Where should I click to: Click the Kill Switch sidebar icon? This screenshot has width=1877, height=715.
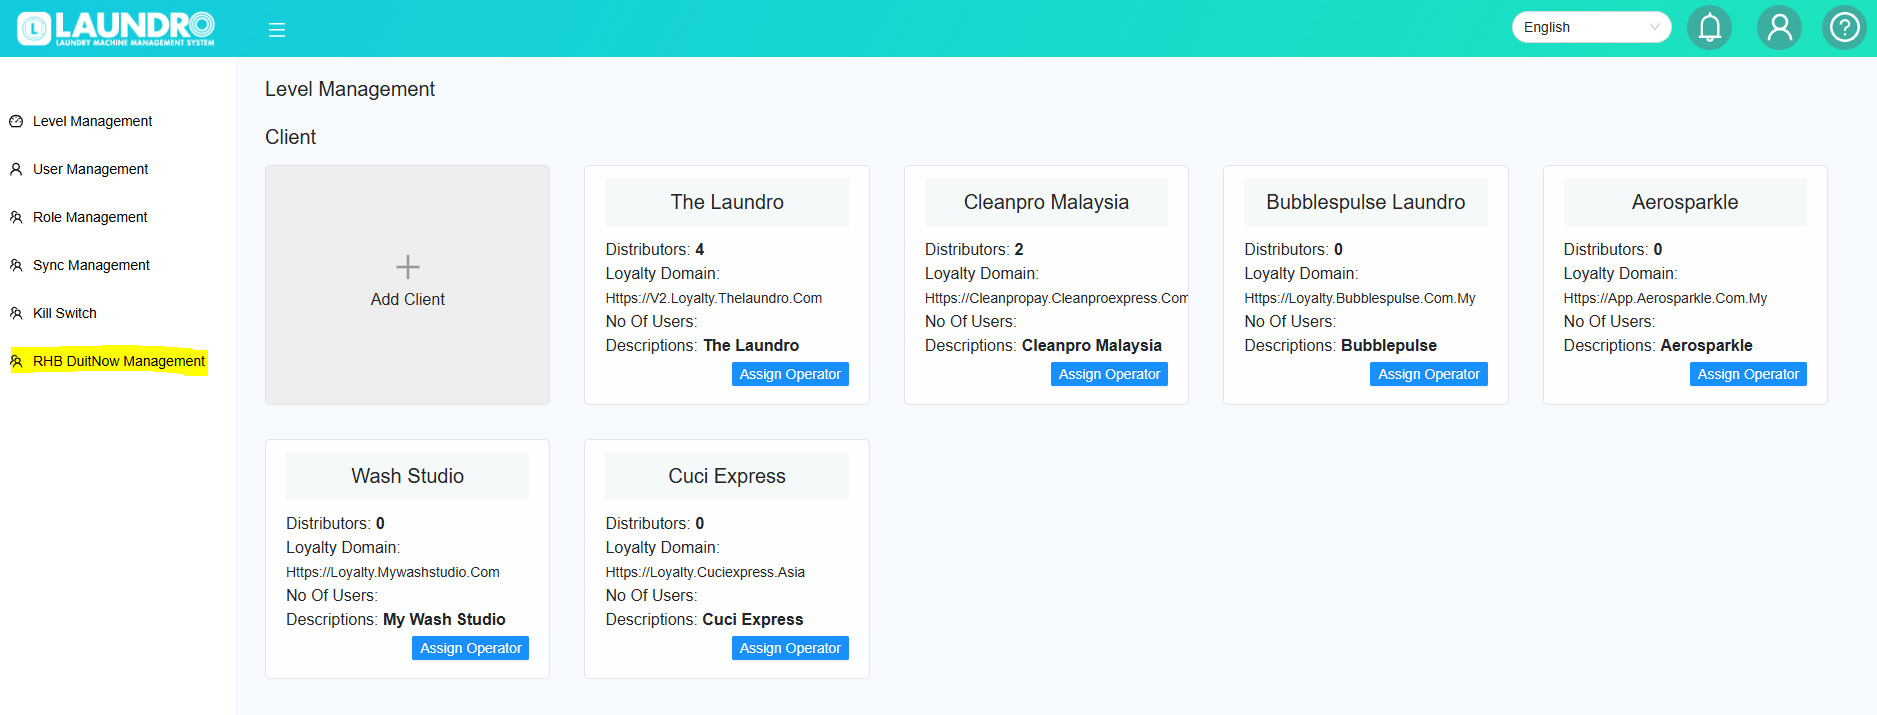point(16,313)
